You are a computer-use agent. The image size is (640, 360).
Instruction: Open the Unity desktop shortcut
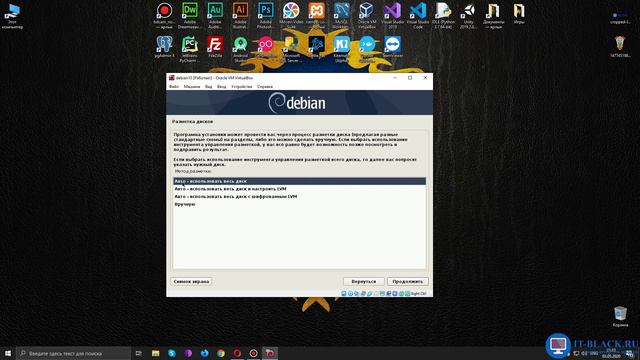[x=469, y=16]
